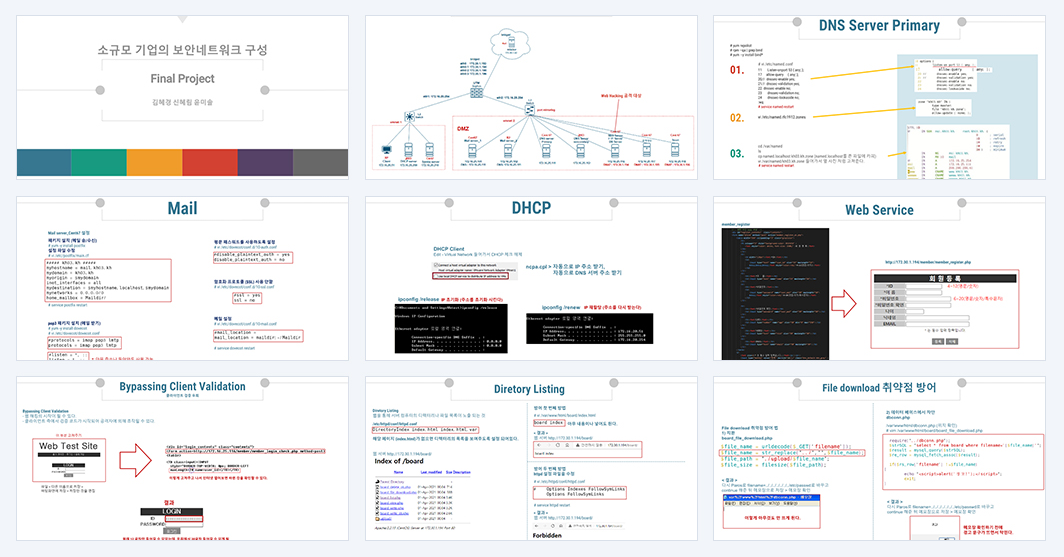The height and width of the screenshot is (557, 1064).
Task: Open the File download 취약점 방어 slide
Action: click(x=879, y=459)
